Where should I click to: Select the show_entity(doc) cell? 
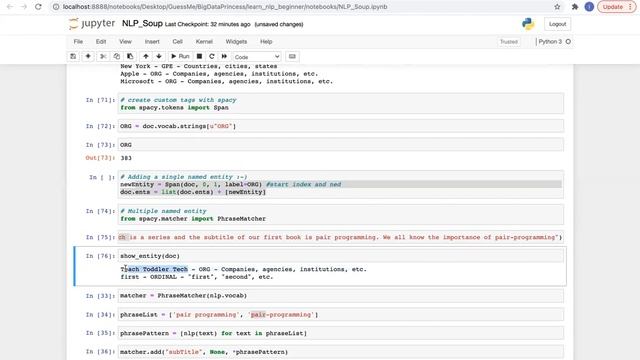coord(341,256)
